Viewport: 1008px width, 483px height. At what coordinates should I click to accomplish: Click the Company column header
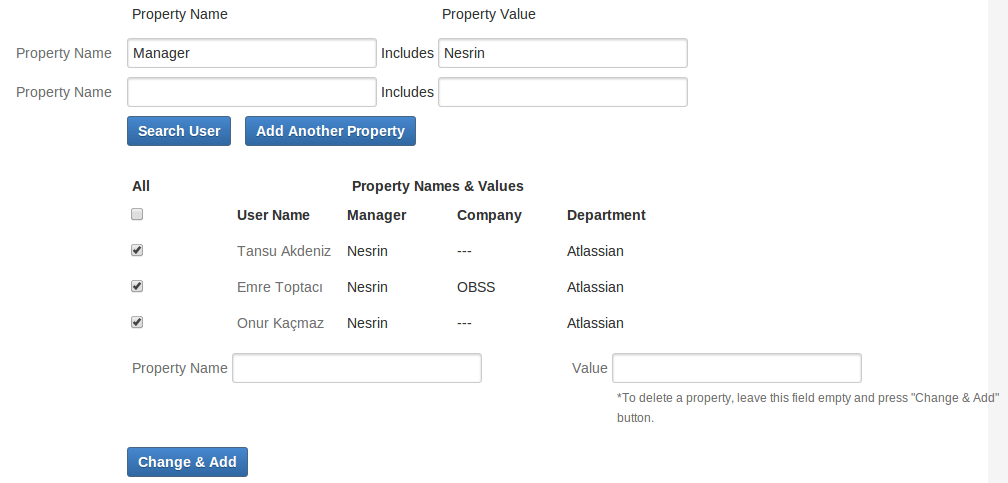(x=489, y=215)
